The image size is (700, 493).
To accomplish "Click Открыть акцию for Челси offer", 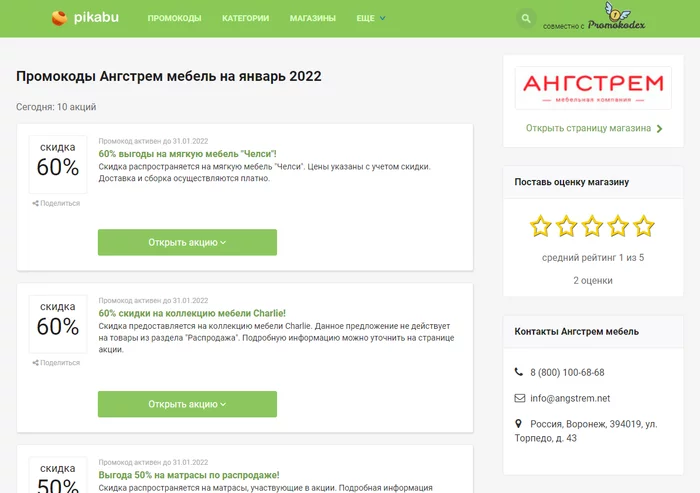I will pos(188,242).
